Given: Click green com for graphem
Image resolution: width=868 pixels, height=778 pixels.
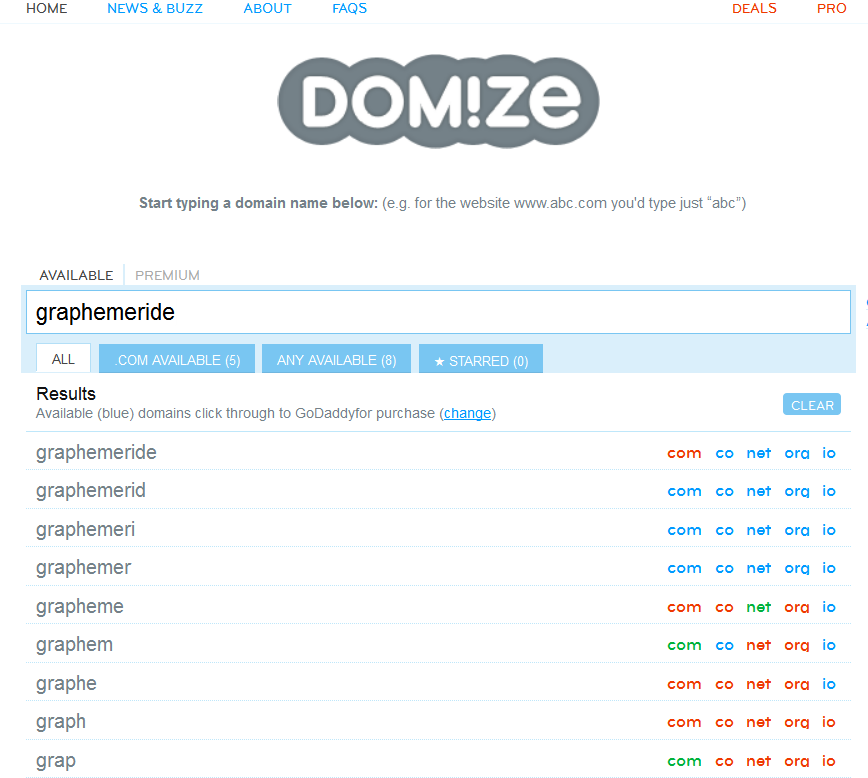Looking at the screenshot, I should 684,646.
